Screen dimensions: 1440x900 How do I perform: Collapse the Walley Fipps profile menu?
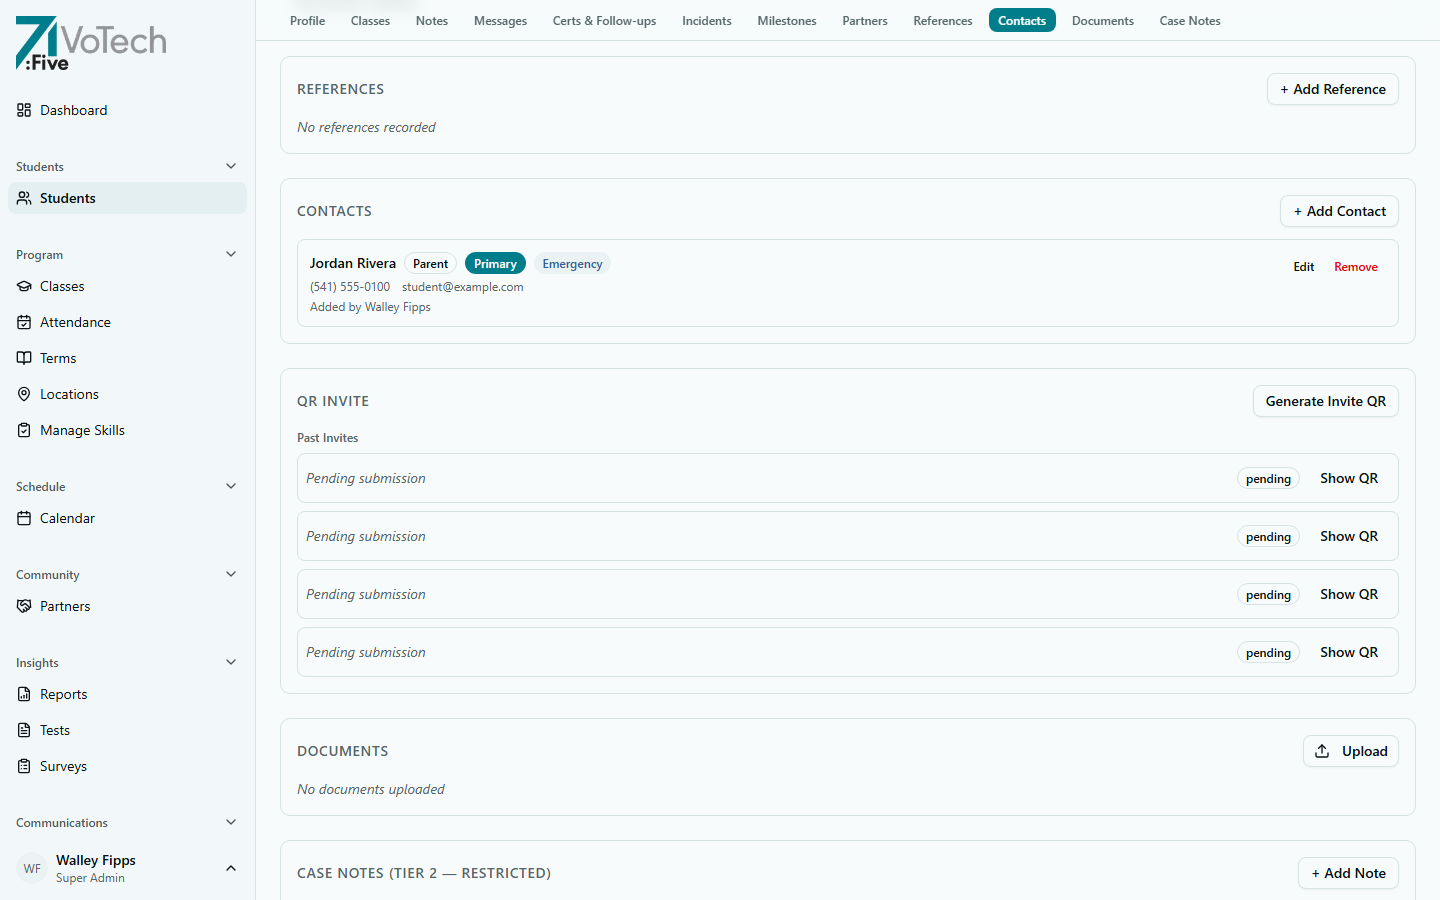pyautogui.click(x=231, y=868)
